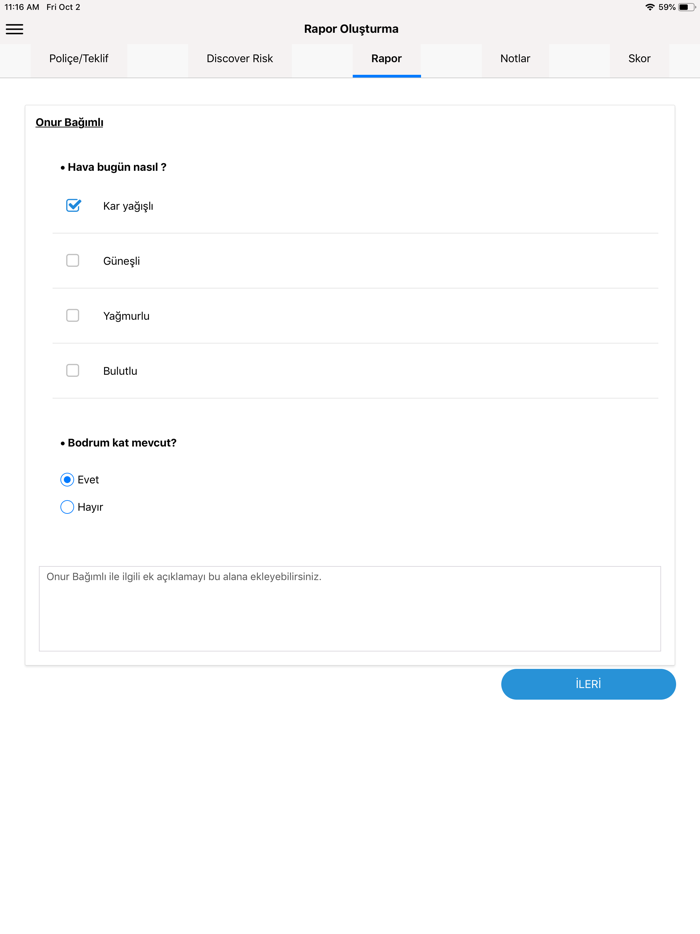
Task: Click the Hava bugün nasıl question label
Action: click(116, 167)
